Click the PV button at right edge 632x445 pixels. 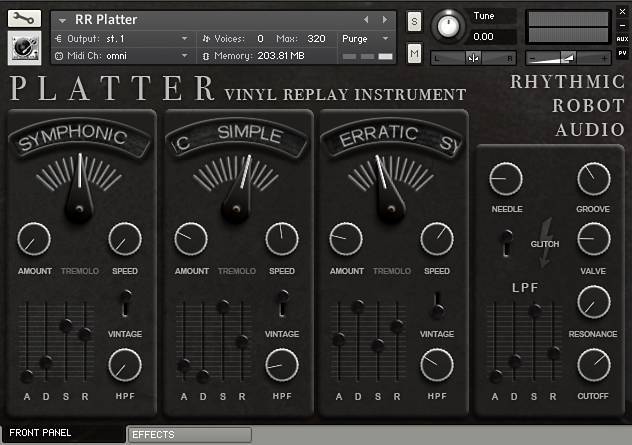coord(622,53)
